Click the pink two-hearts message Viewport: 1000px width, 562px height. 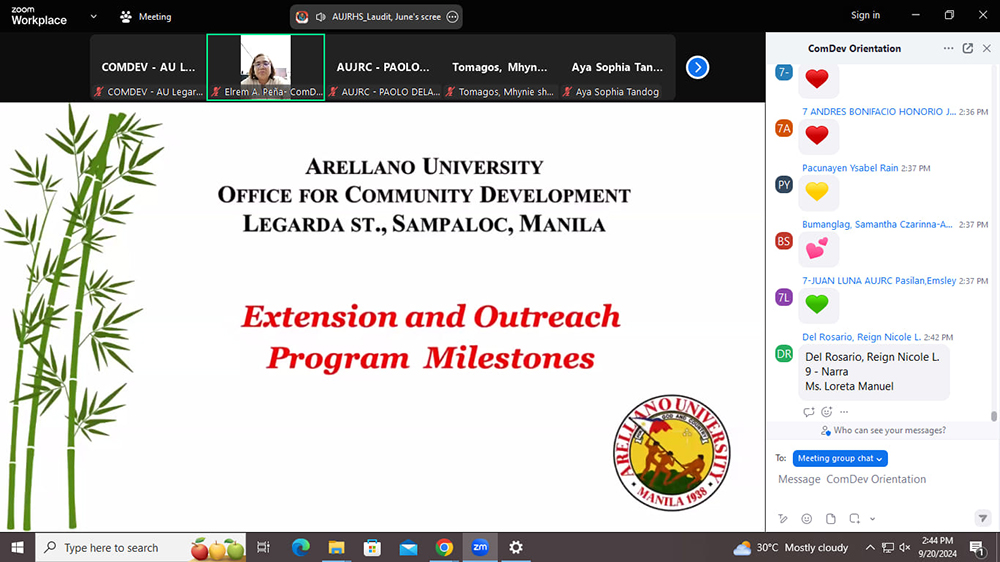pos(817,248)
